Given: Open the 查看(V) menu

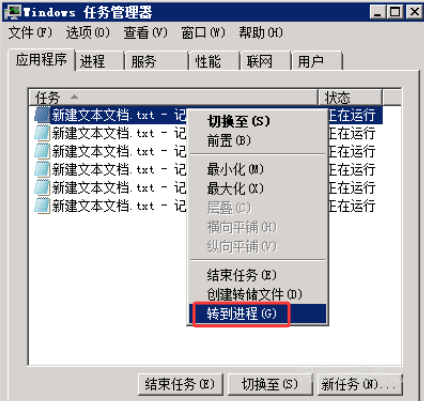Looking at the screenshot, I should 145,33.
